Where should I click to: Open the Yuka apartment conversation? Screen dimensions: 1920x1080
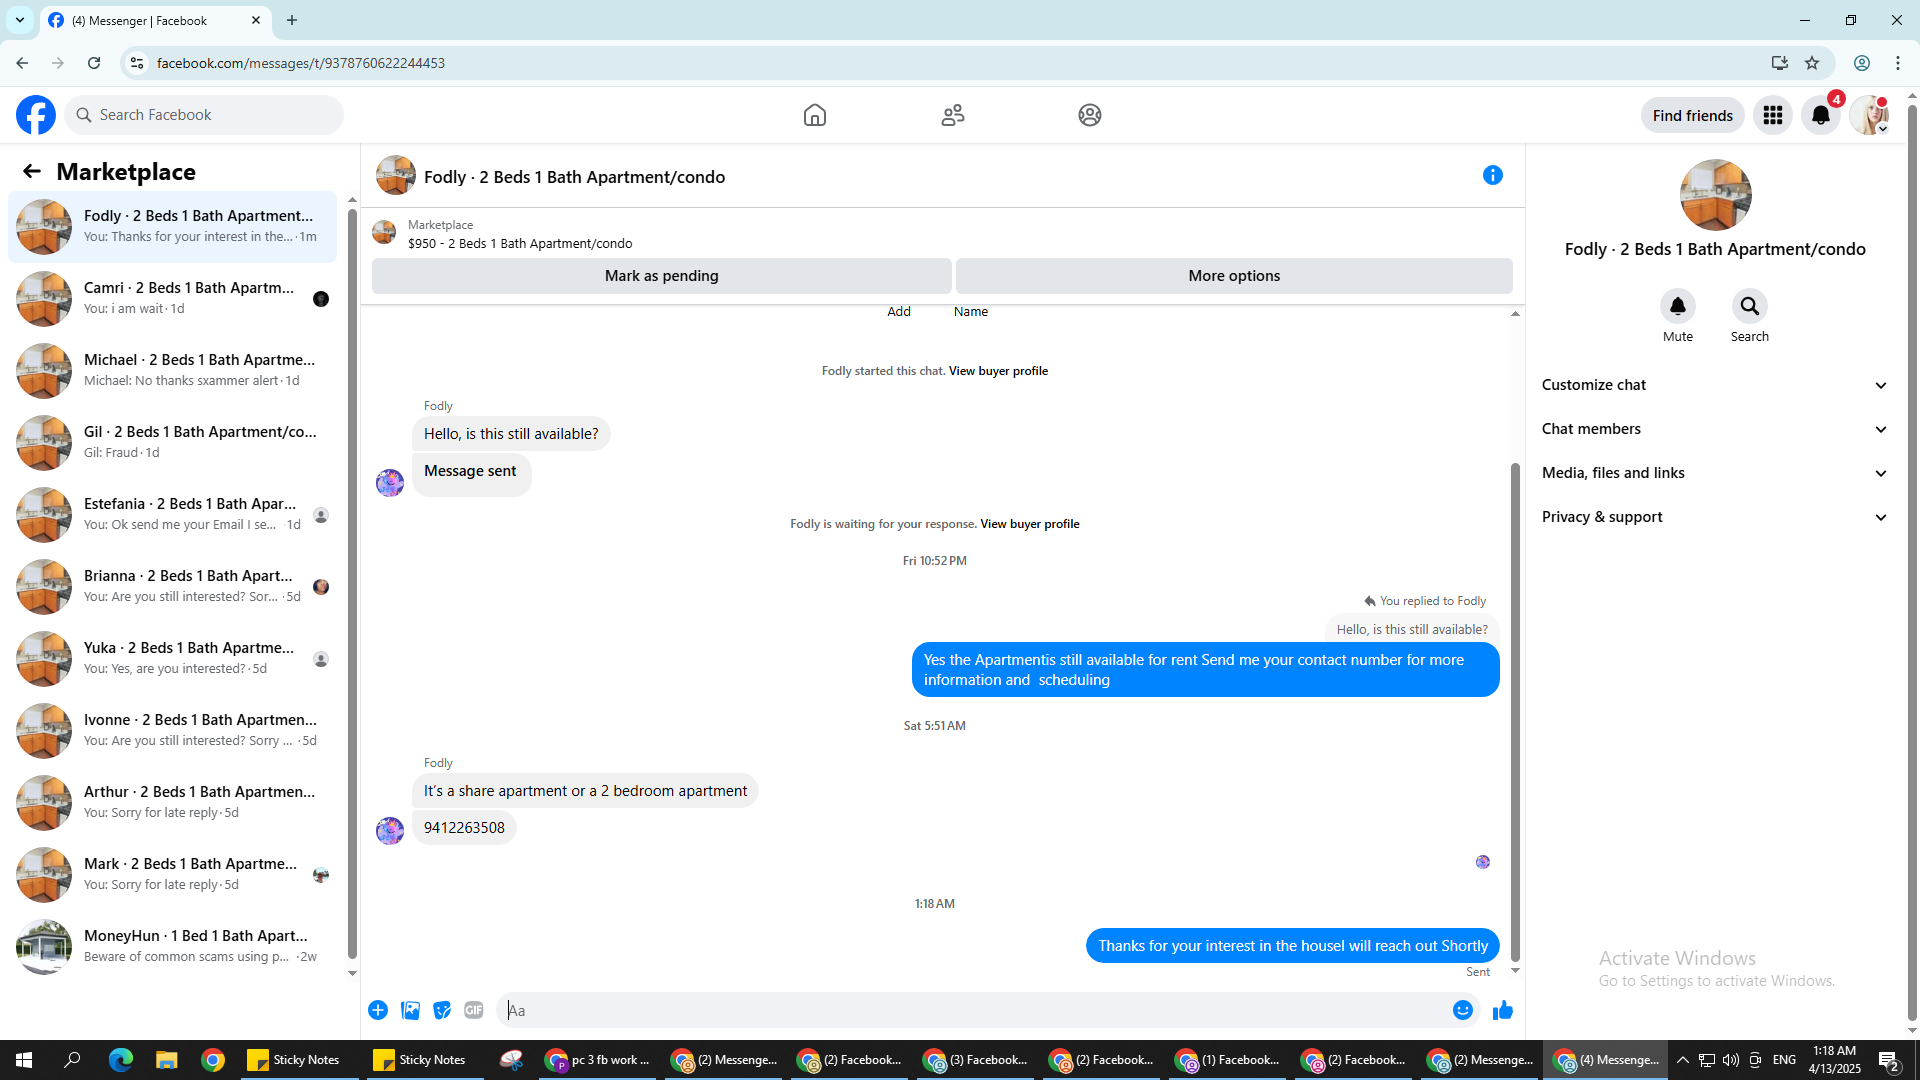tap(173, 658)
